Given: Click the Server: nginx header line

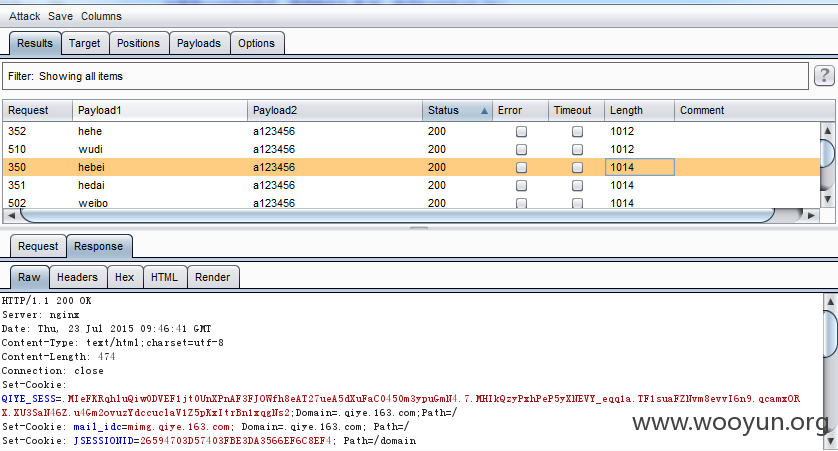Looking at the screenshot, I should pos(41,315).
